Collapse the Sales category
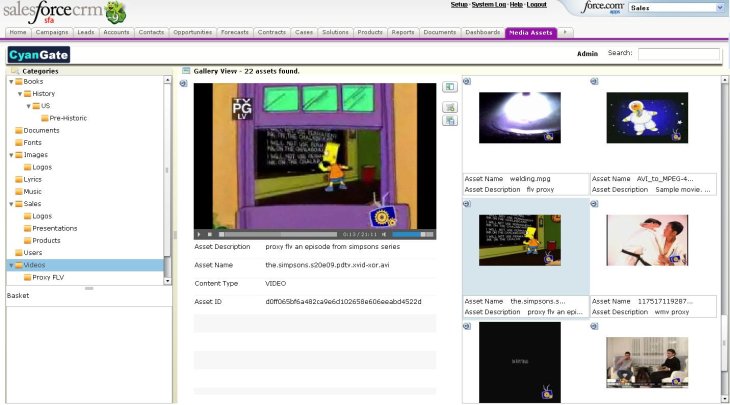 coord(11,204)
